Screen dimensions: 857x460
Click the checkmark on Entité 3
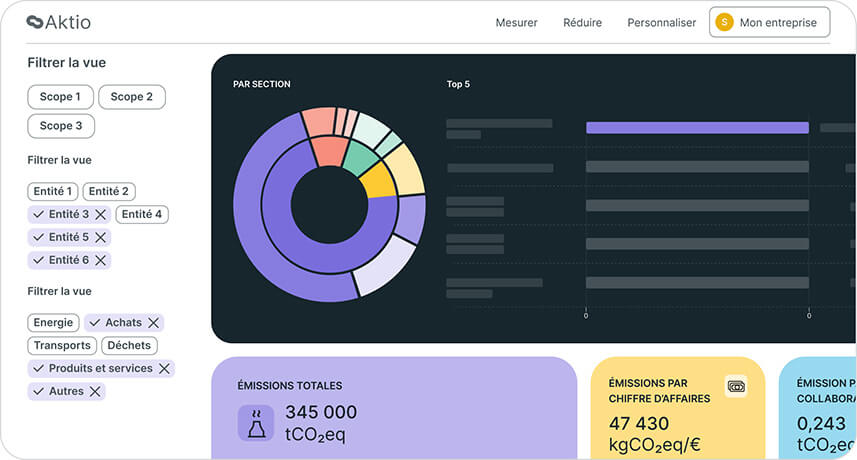coord(38,215)
